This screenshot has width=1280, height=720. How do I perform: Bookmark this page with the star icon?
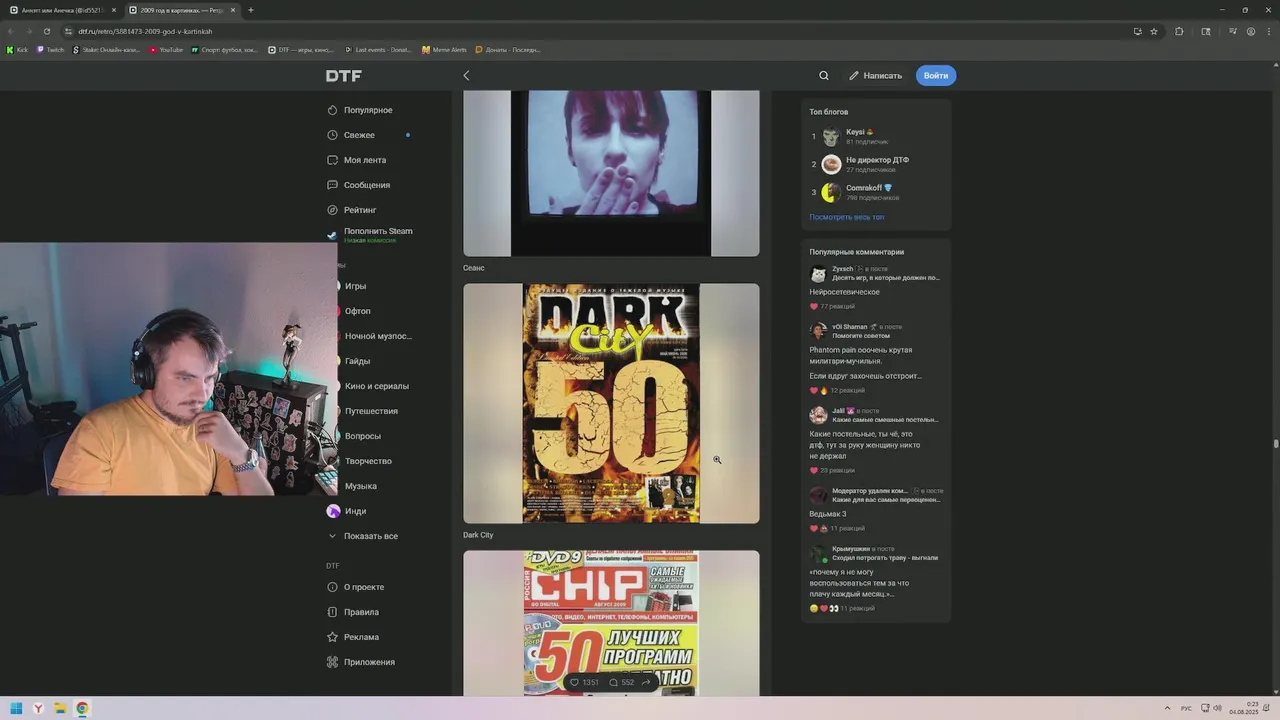(1154, 31)
